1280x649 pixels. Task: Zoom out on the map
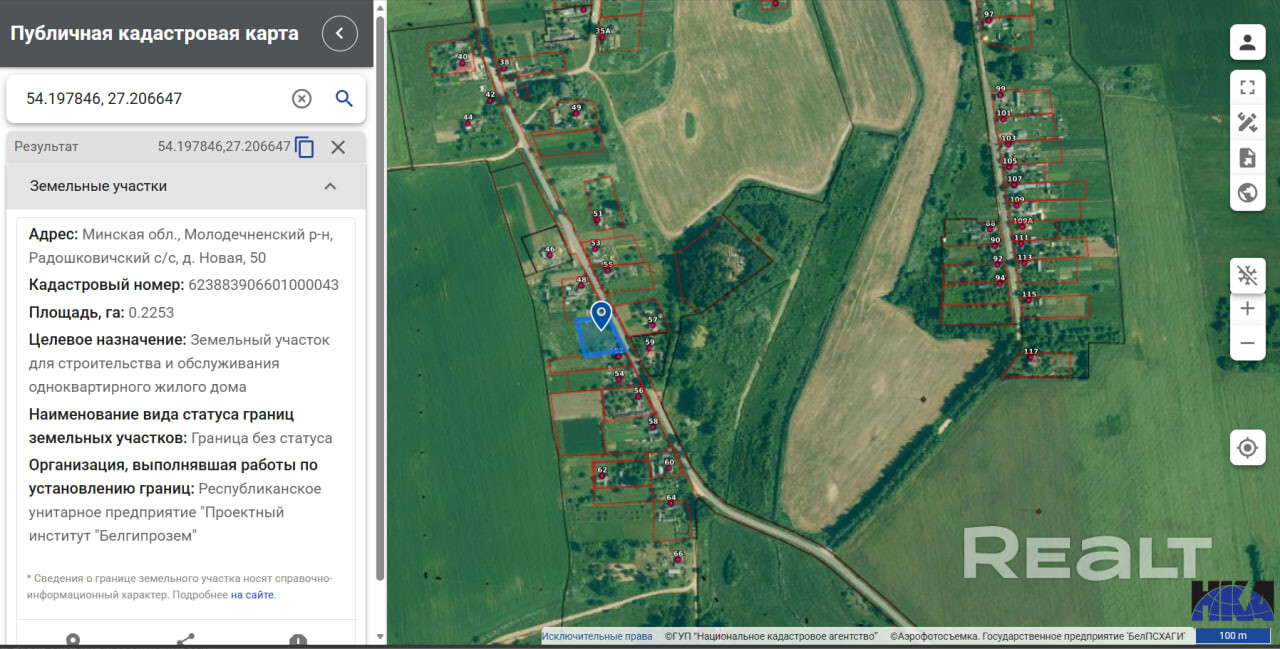click(x=1247, y=343)
